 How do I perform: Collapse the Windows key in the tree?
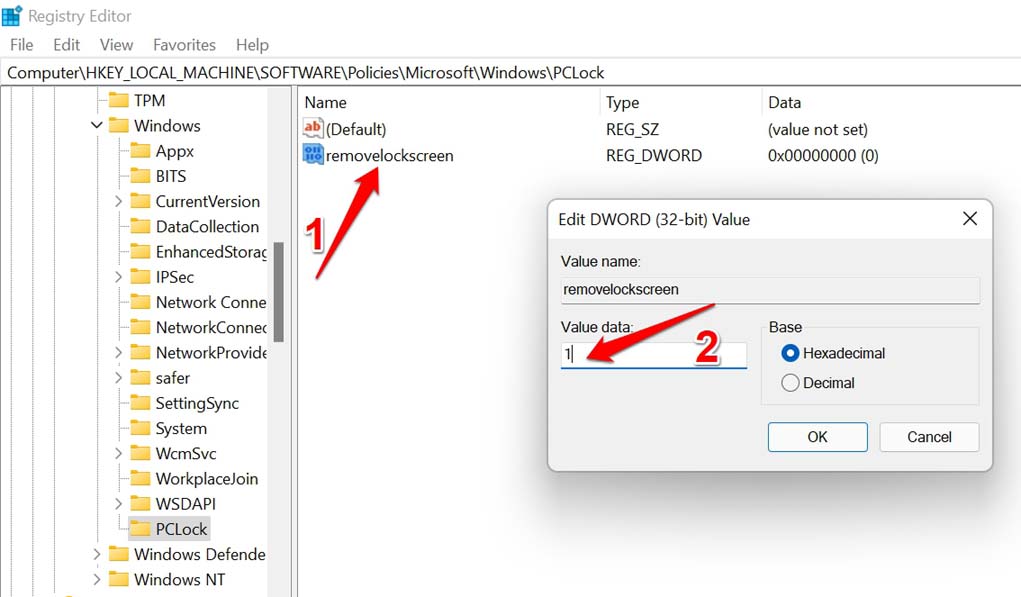pos(96,125)
